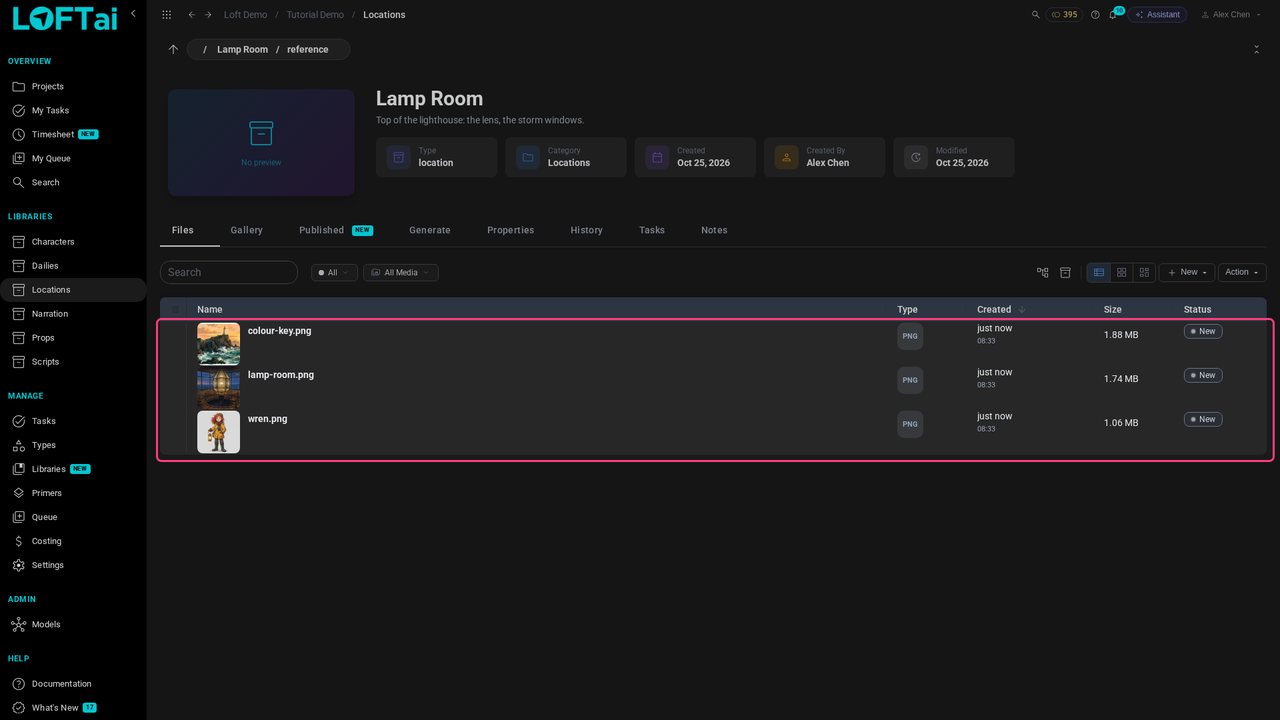
Task: Click the archive box icon in the files toolbar
Action: 1065,272
